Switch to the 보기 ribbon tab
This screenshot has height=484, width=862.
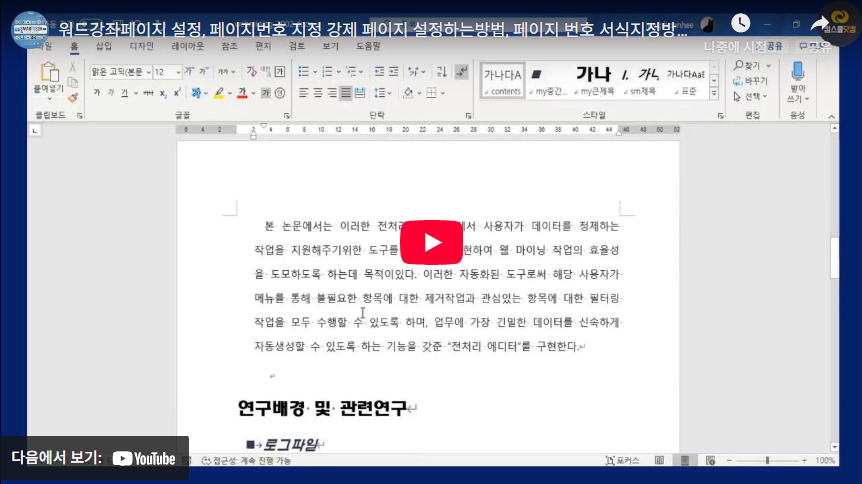[330, 46]
